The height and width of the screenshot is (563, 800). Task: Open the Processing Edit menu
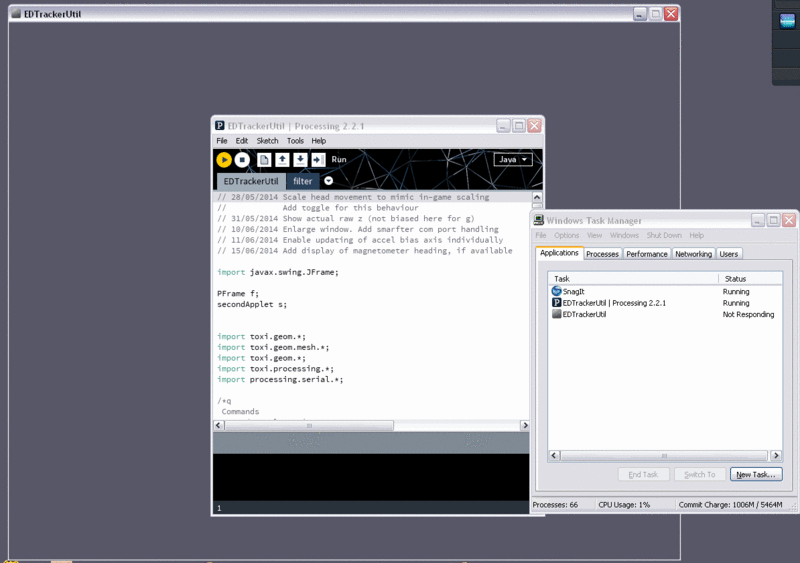pyautogui.click(x=242, y=141)
